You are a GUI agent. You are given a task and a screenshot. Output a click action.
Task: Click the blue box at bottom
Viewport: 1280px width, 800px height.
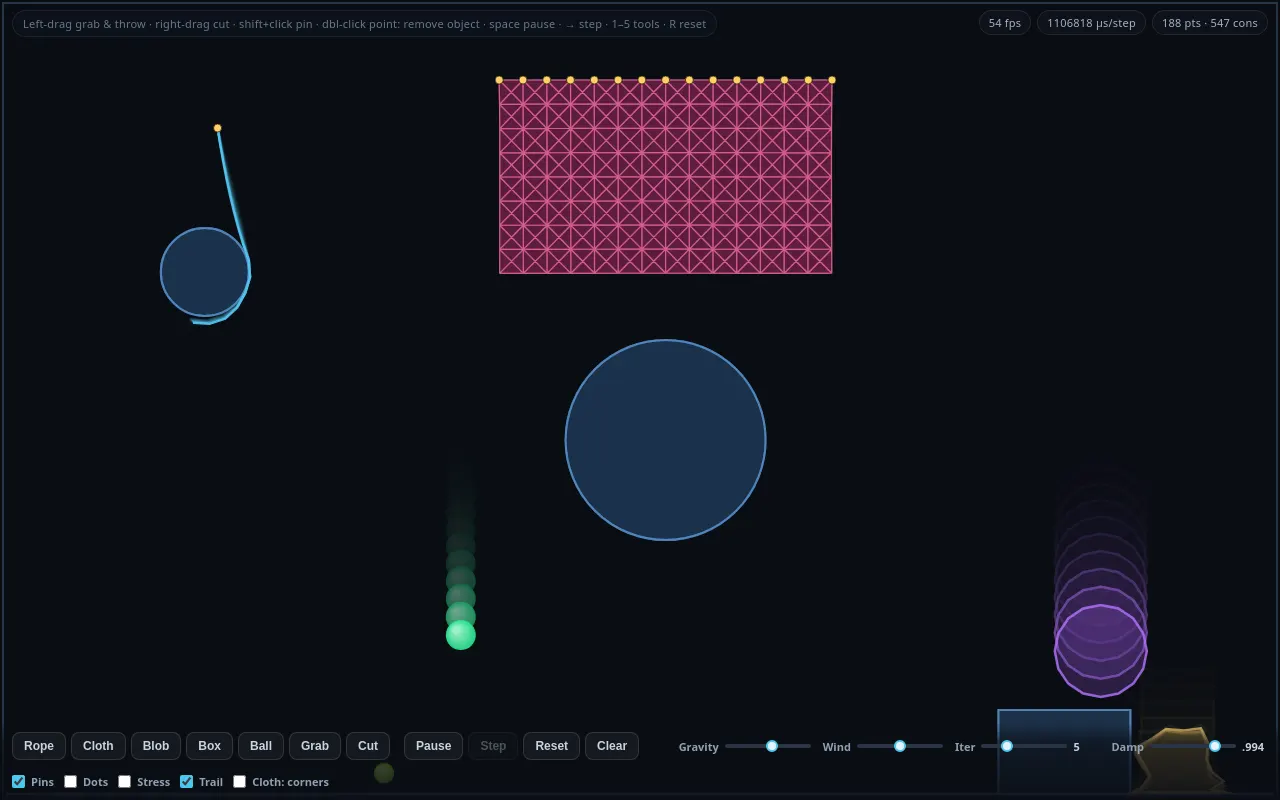pyautogui.click(x=1064, y=752)
